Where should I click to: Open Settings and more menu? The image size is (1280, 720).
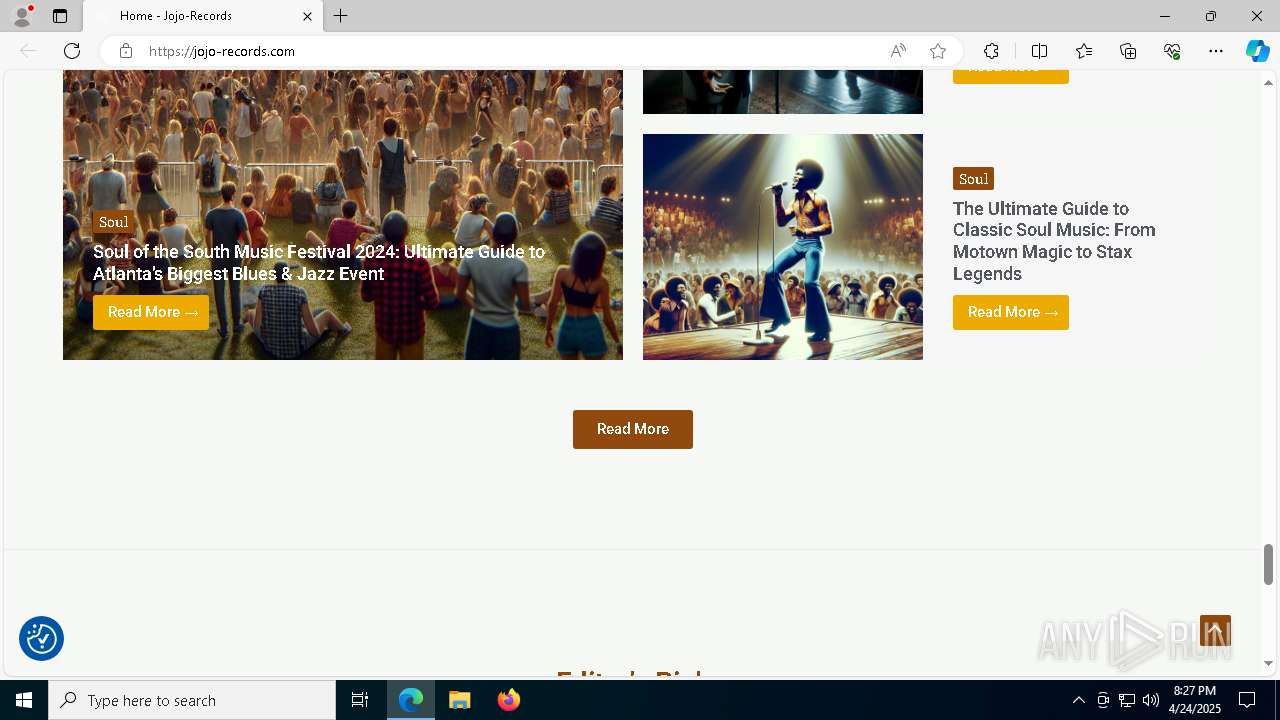[1216, 51]
